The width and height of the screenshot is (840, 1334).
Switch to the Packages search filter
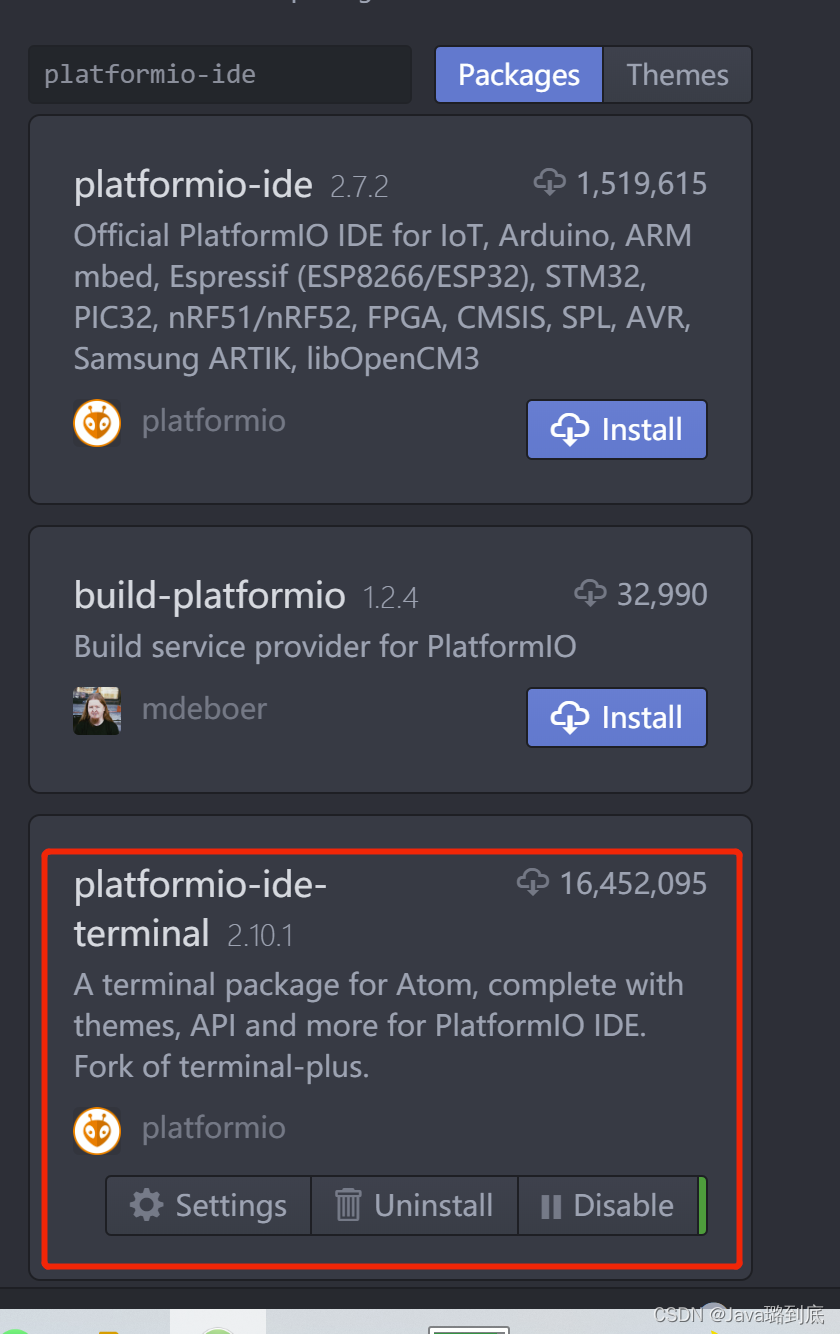coord(519,75)
